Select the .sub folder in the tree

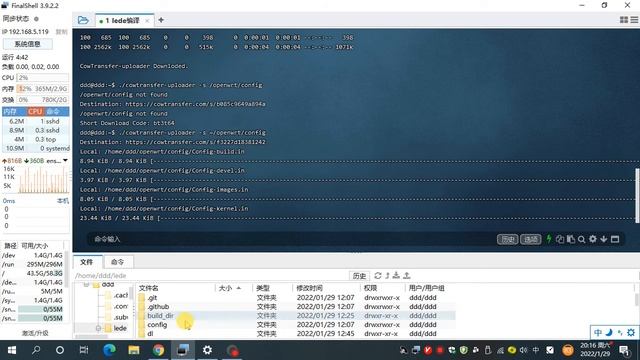pos(116,317)
